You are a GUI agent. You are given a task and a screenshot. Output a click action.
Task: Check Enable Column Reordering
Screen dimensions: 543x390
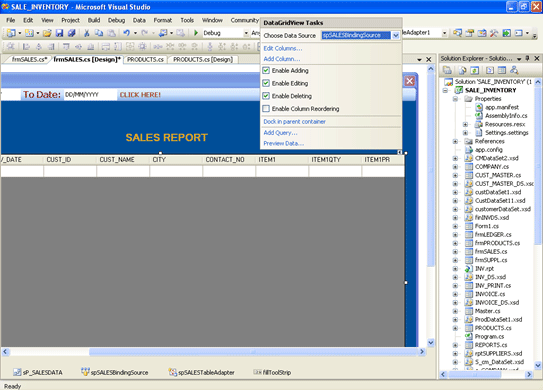coord(266,109)
